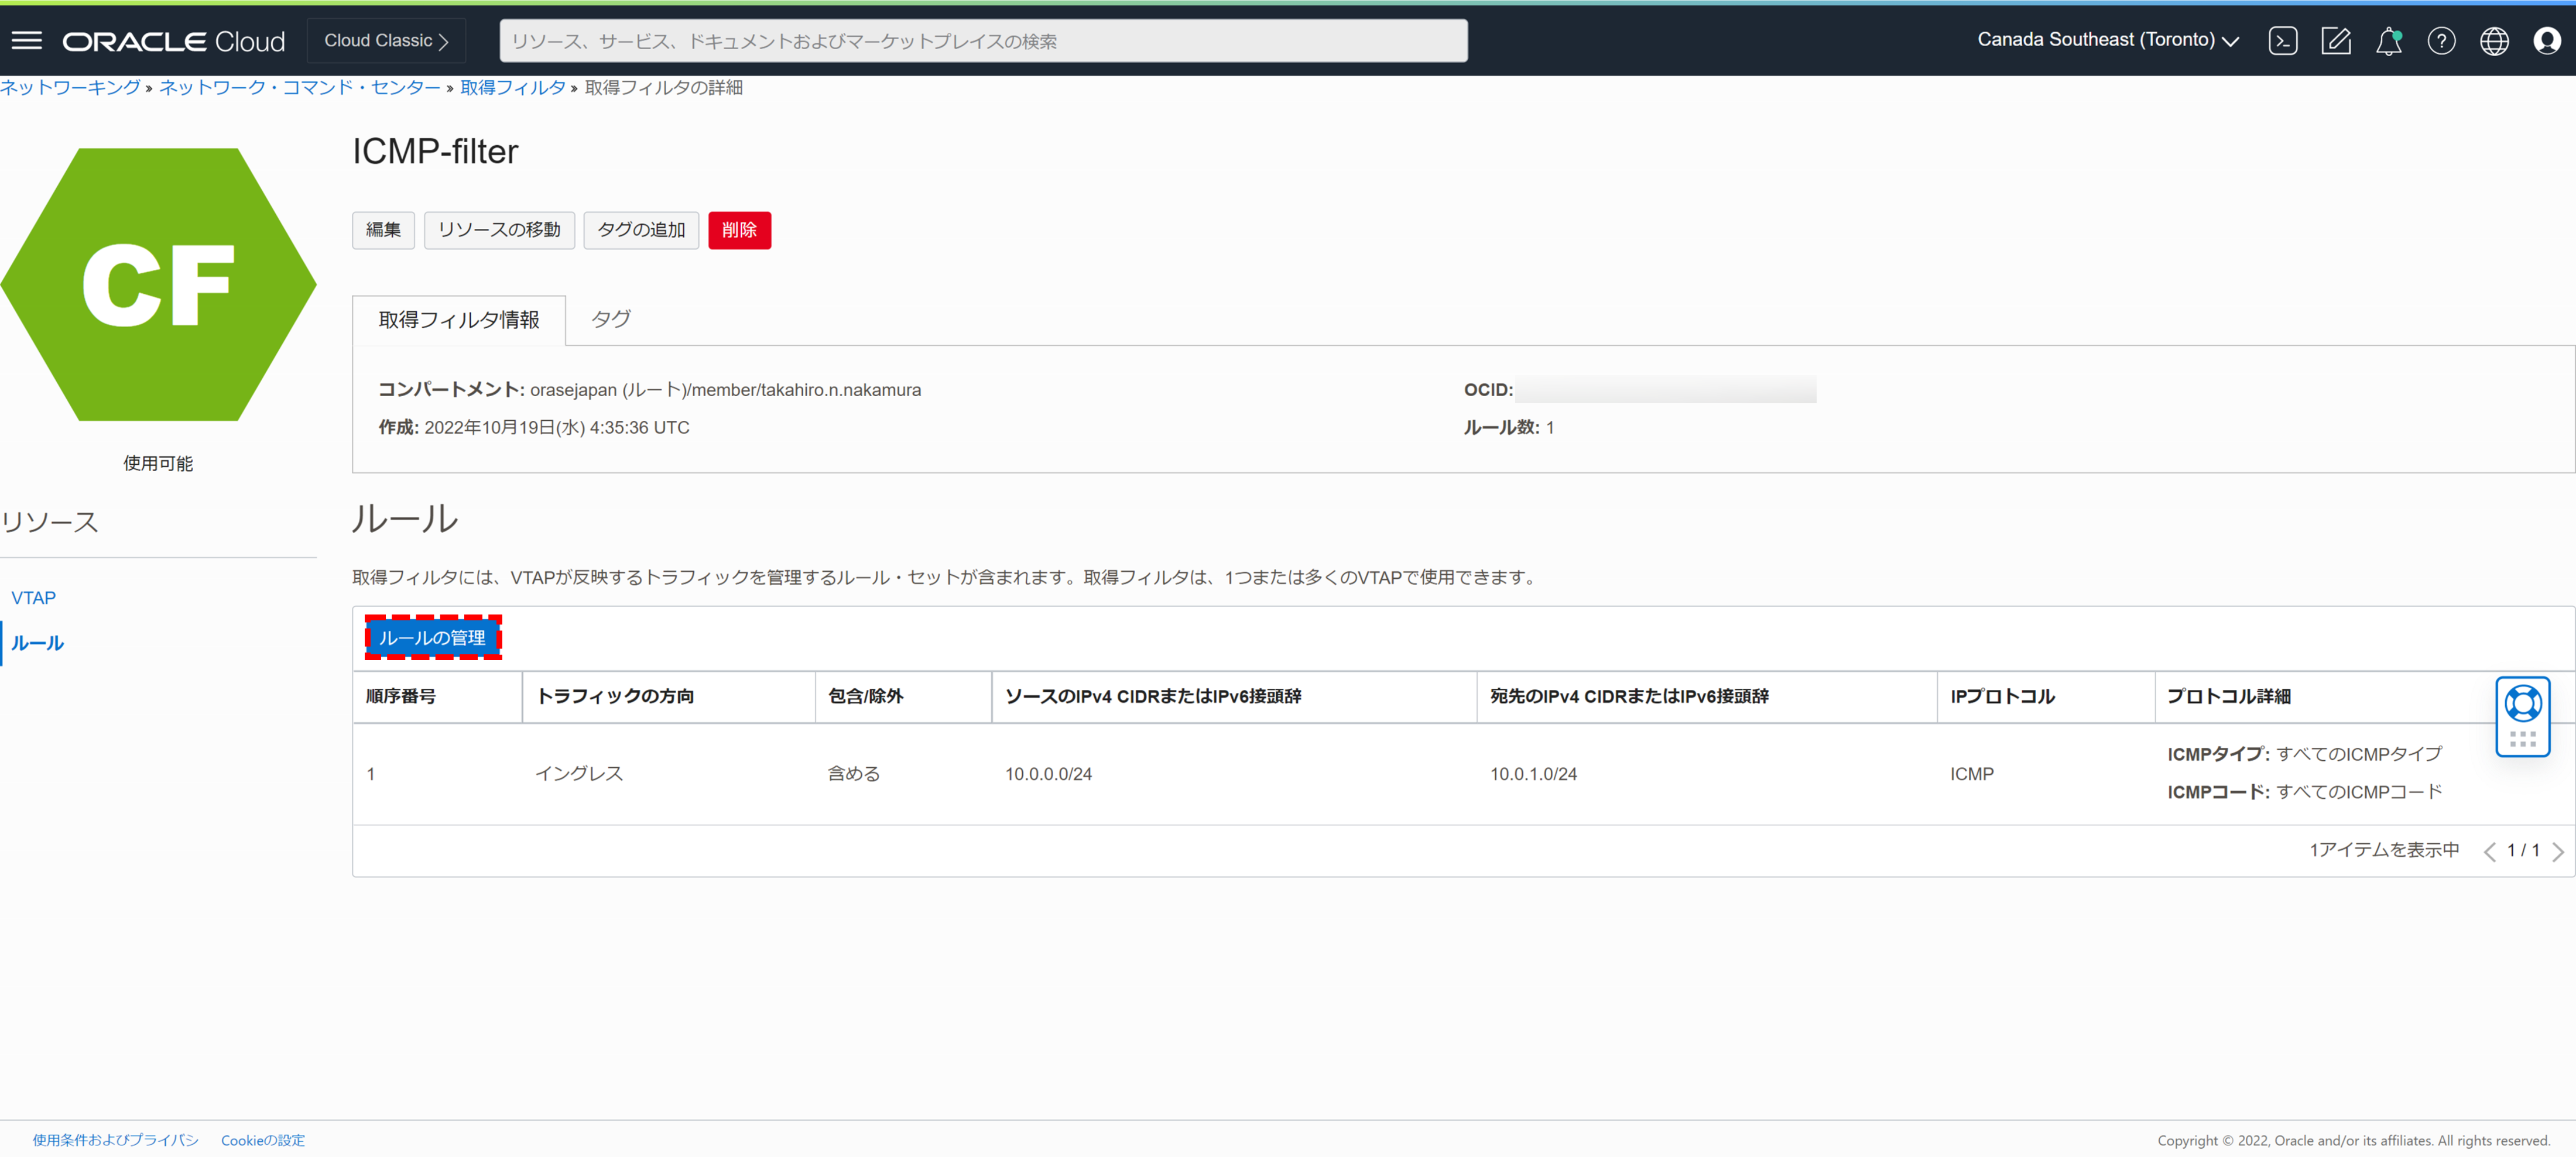This screenshot has height=1157, width=2576.
Task: Open ネットワーク・コマンド・センター breadcrumb link
Action: click(299, 87)
